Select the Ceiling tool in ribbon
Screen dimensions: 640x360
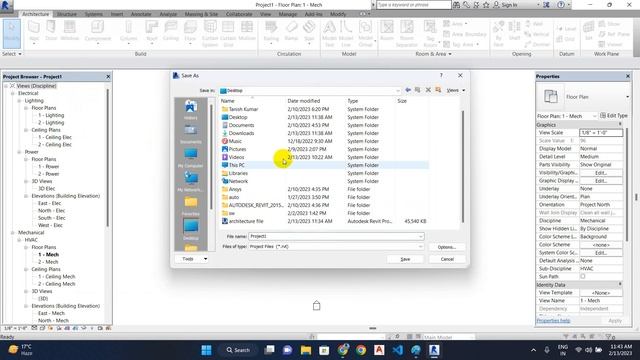171,31
